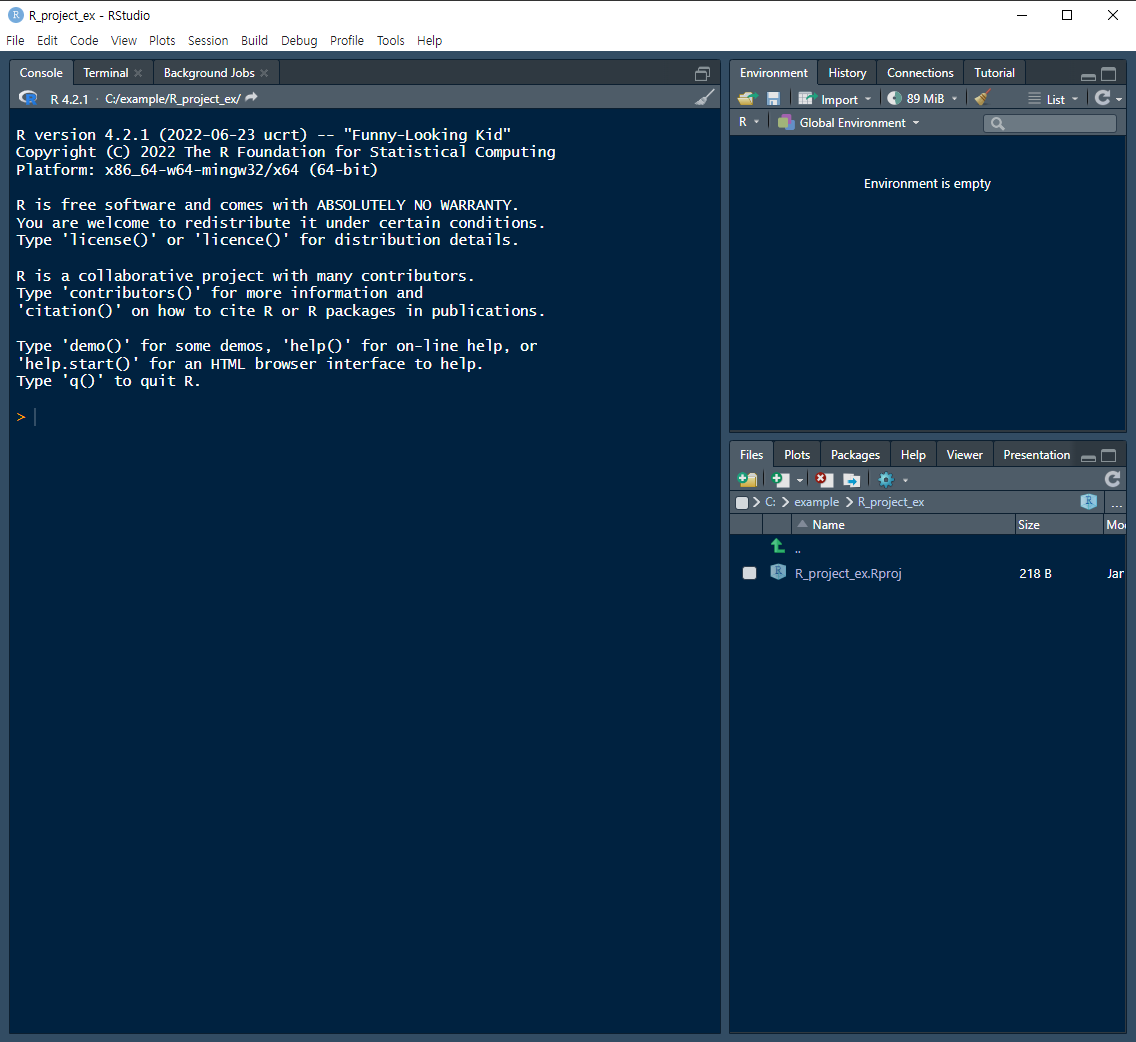This screenshot has height=1042, width=1136.
Task: Open the R_project_ex.Rproj file
Action: click(x=848, y=574)
